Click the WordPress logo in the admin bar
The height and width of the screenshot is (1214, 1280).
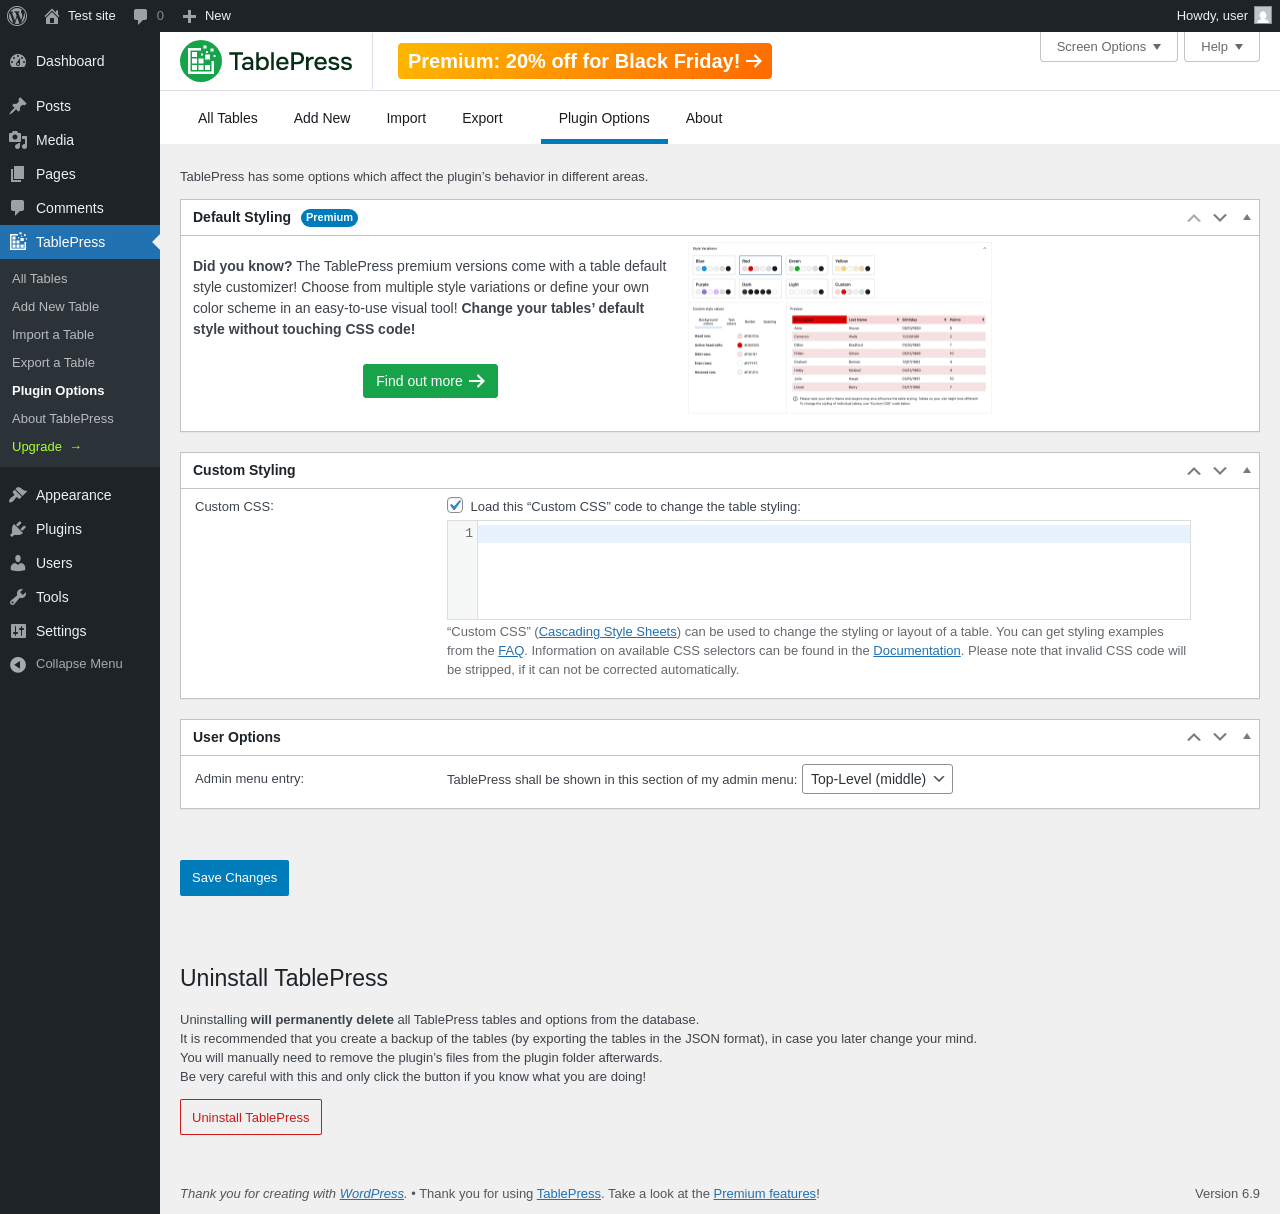(x=17, y=16)
